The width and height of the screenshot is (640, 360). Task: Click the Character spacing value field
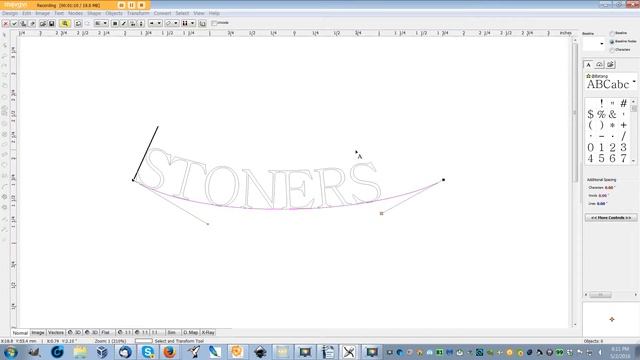(x=609, y=188)
